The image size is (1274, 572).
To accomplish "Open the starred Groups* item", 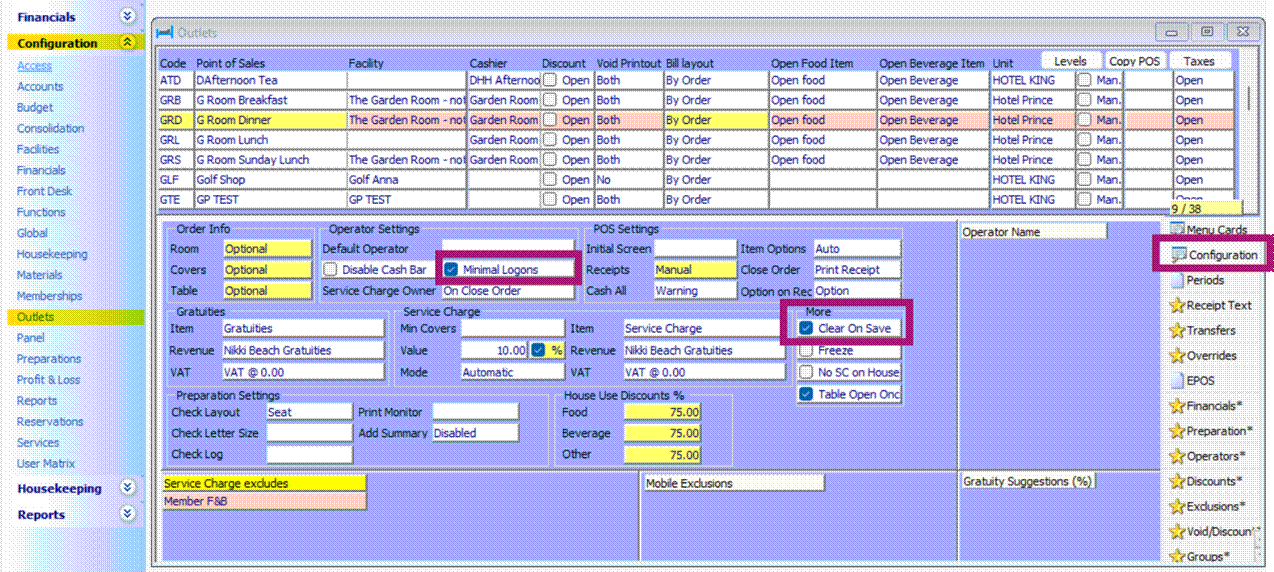I will [1200, 556].
